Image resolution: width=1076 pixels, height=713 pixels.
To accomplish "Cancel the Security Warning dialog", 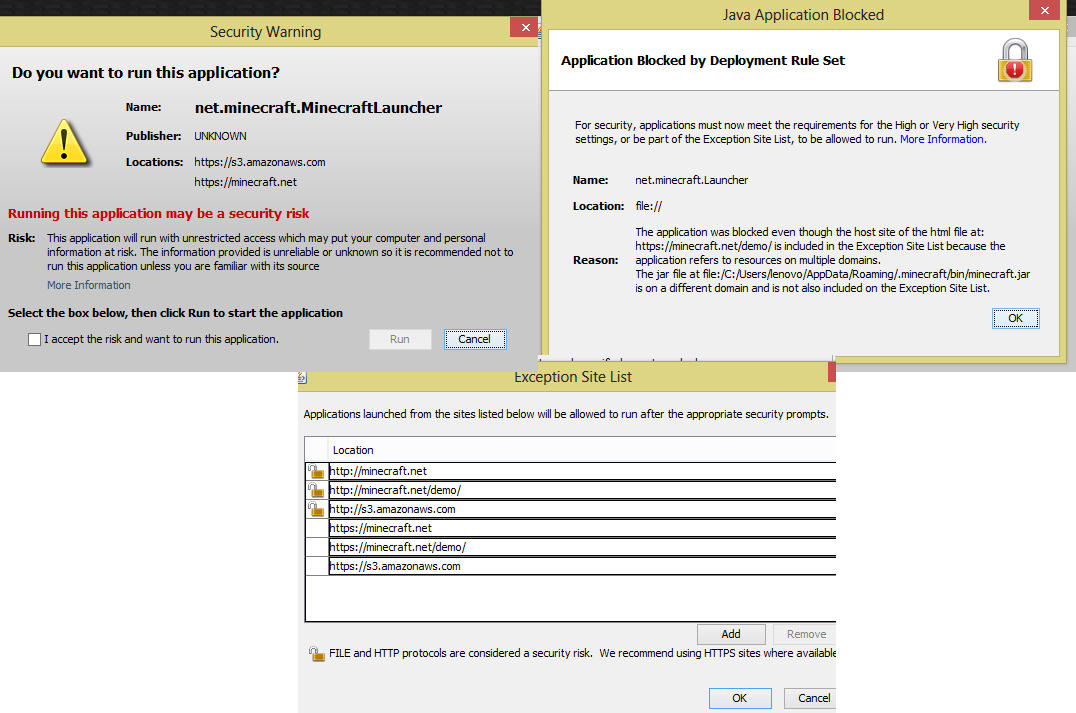I will pos(475,339).
